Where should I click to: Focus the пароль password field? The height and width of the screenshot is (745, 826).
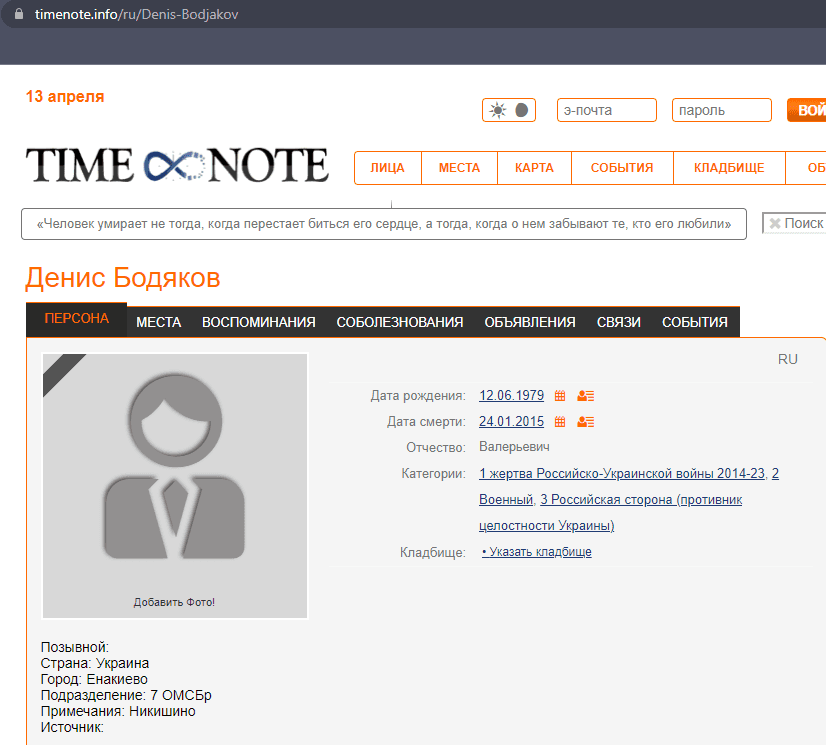coord(722,110)
